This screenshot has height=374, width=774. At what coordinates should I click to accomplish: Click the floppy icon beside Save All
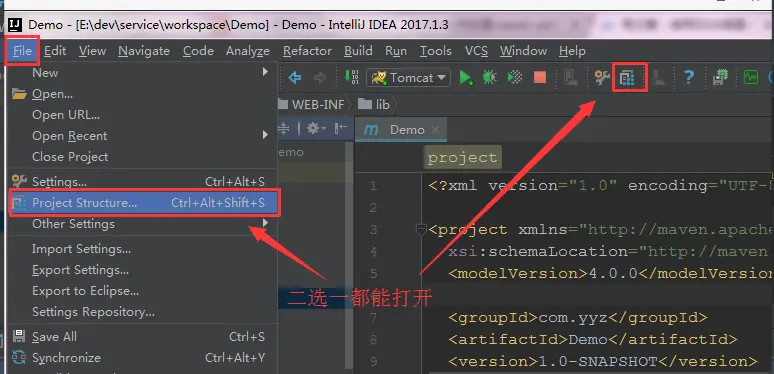tap(19, 337)
